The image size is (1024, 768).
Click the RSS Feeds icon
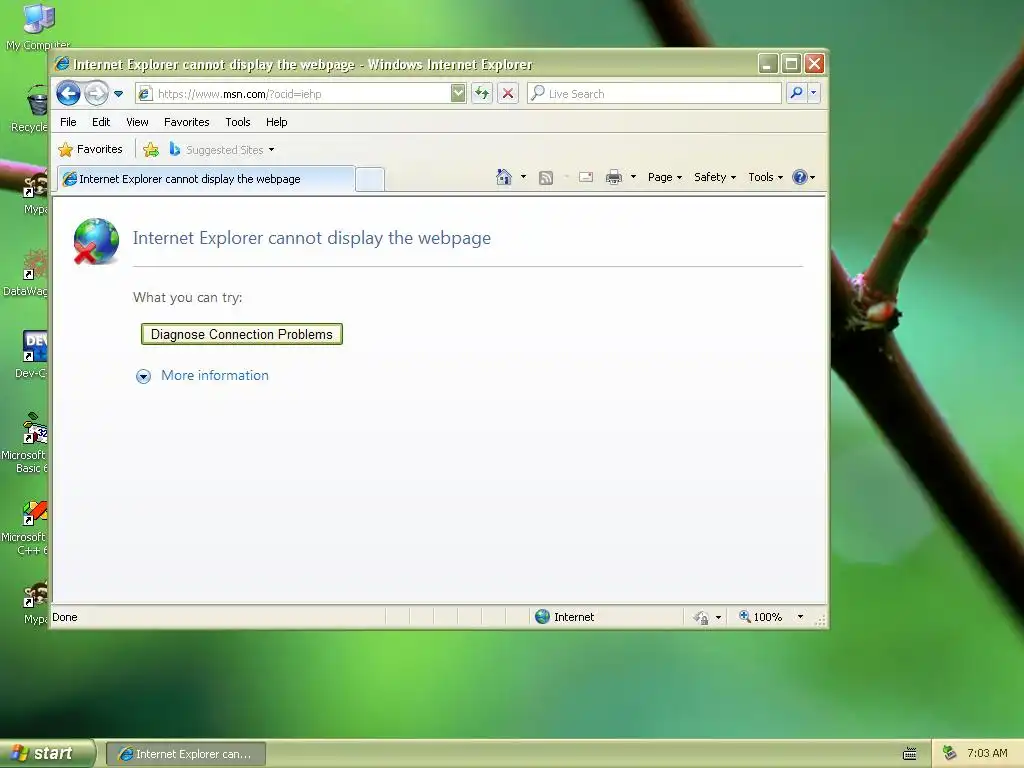[546, 178]
